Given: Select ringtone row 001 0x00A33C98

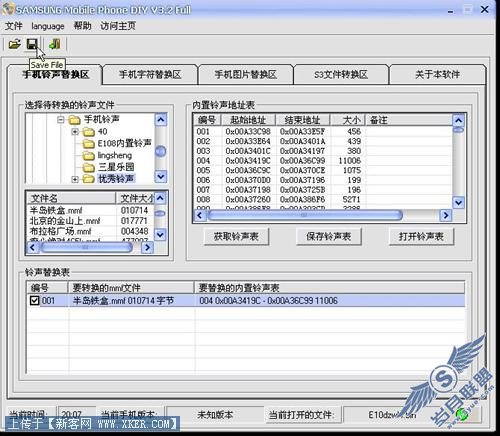Looking at the screenshot, I should (323, 131).
